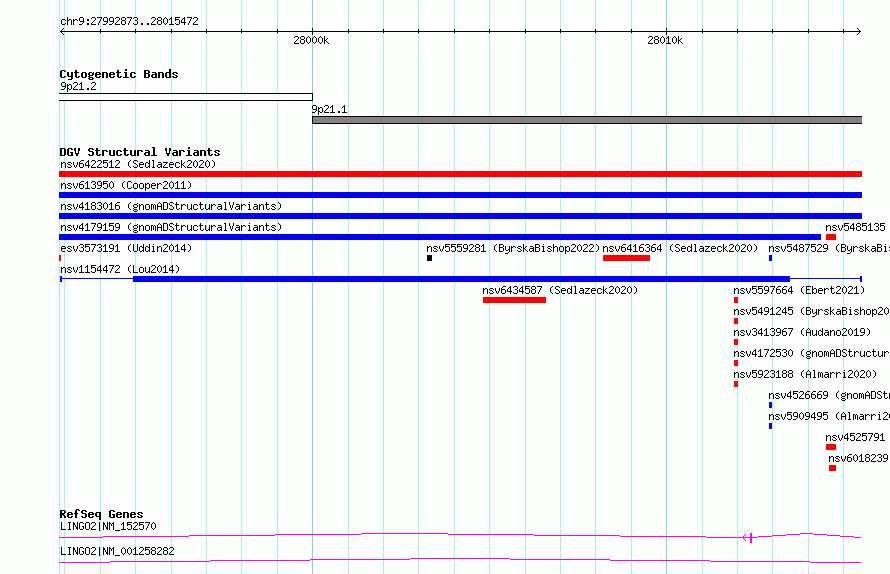Click the 28010k ruler tick label
The height and width of the screenshot is (574, 890).
tap(665, 40)
